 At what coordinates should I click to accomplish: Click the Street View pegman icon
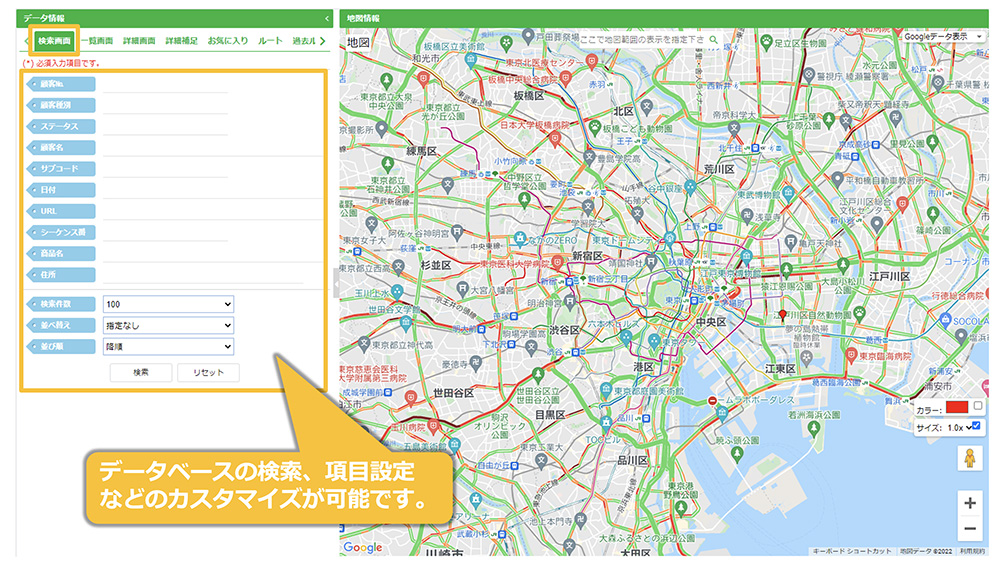coord(969,459)
